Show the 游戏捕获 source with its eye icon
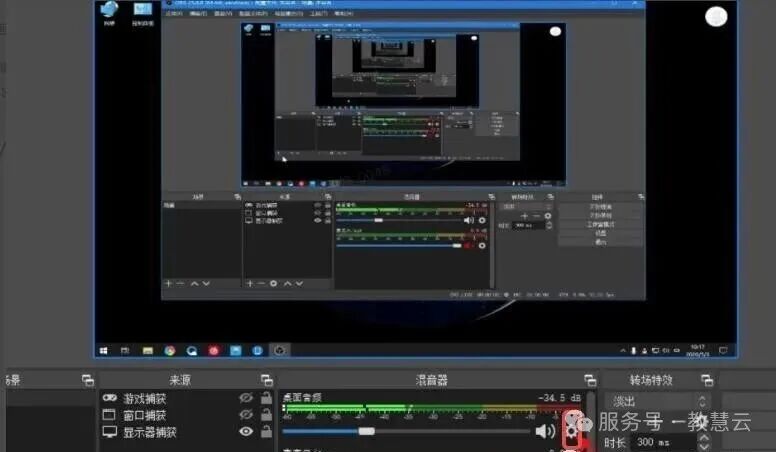776x452 pixels. [x=246, y=398]
